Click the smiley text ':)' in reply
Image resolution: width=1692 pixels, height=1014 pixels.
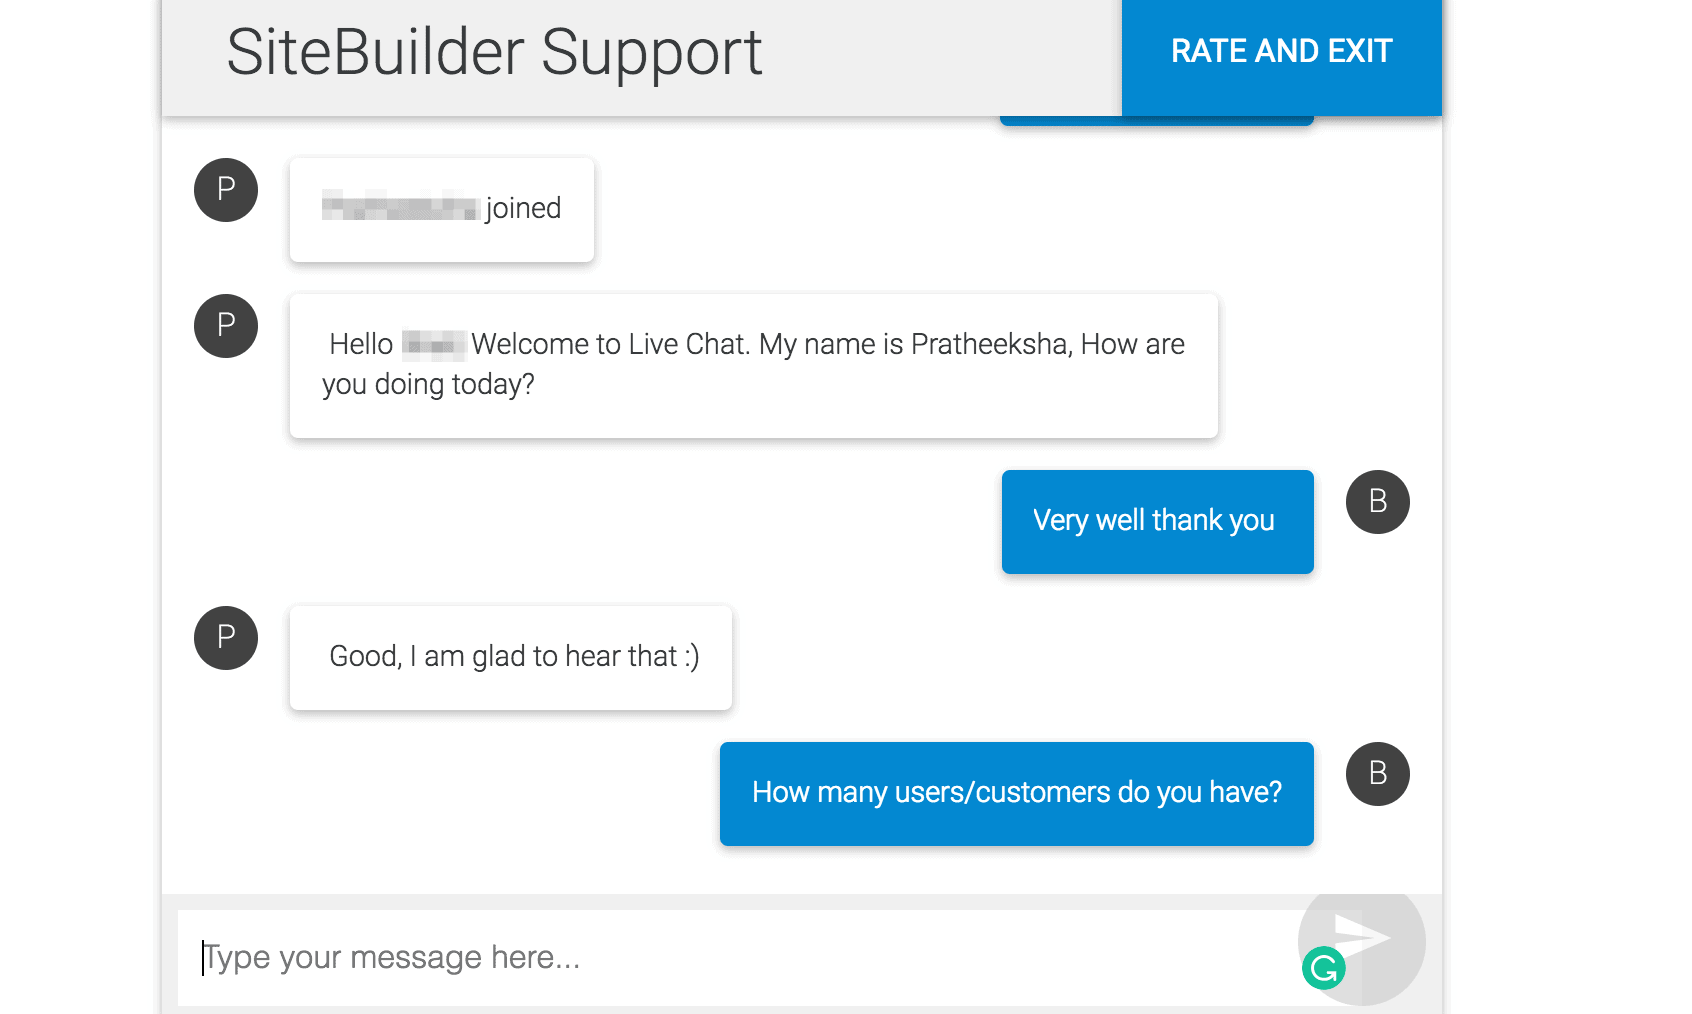pyautogui.click(x=692, y=657)
